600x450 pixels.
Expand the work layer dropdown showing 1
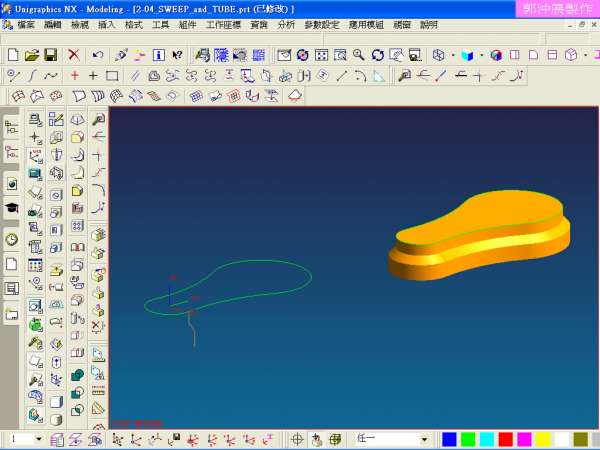pos(39,439)
